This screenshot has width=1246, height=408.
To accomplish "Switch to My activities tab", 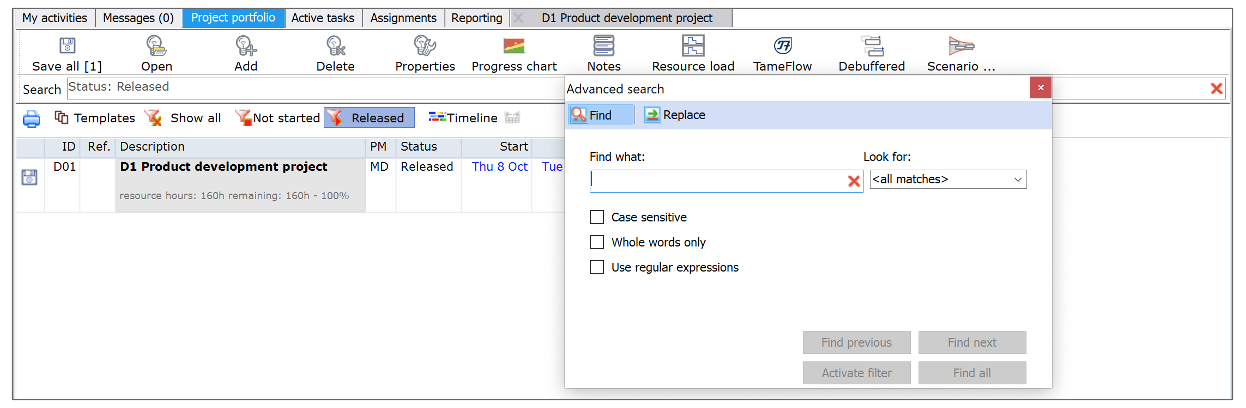I will point(55,18).
